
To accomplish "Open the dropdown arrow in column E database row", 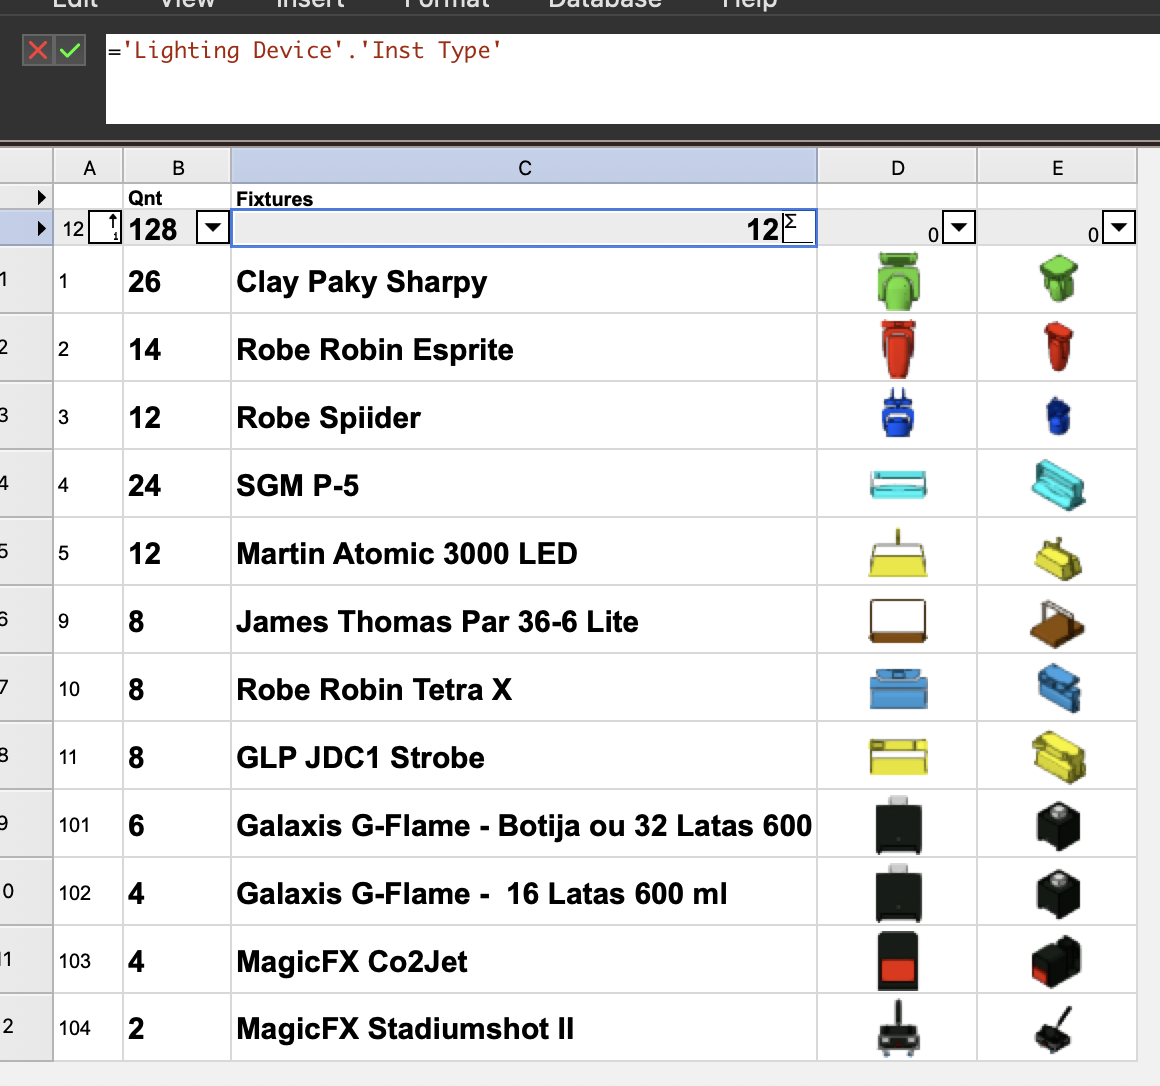I will point(1119,228).
